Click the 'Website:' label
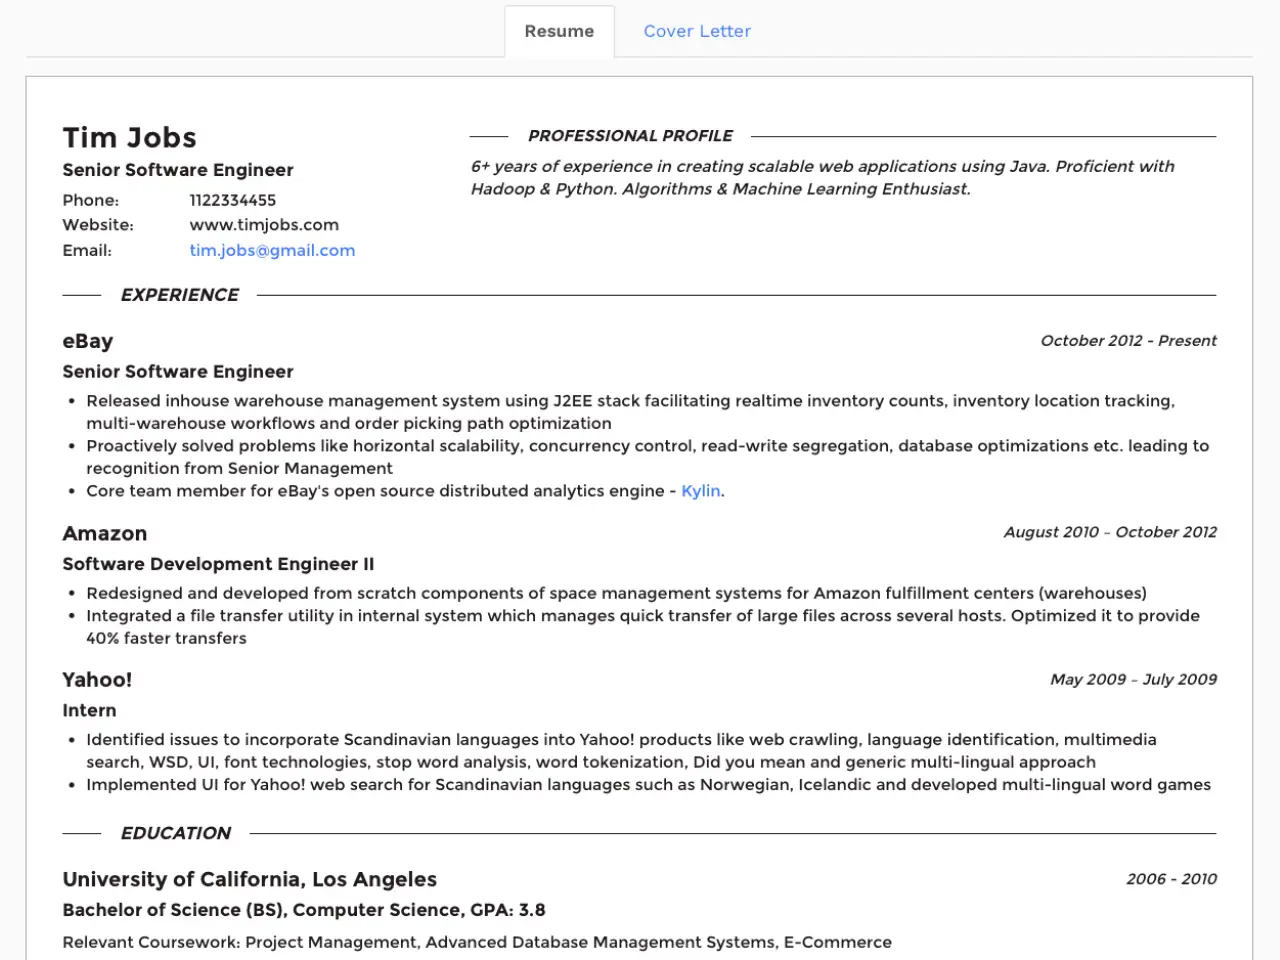 pos(98,225)
